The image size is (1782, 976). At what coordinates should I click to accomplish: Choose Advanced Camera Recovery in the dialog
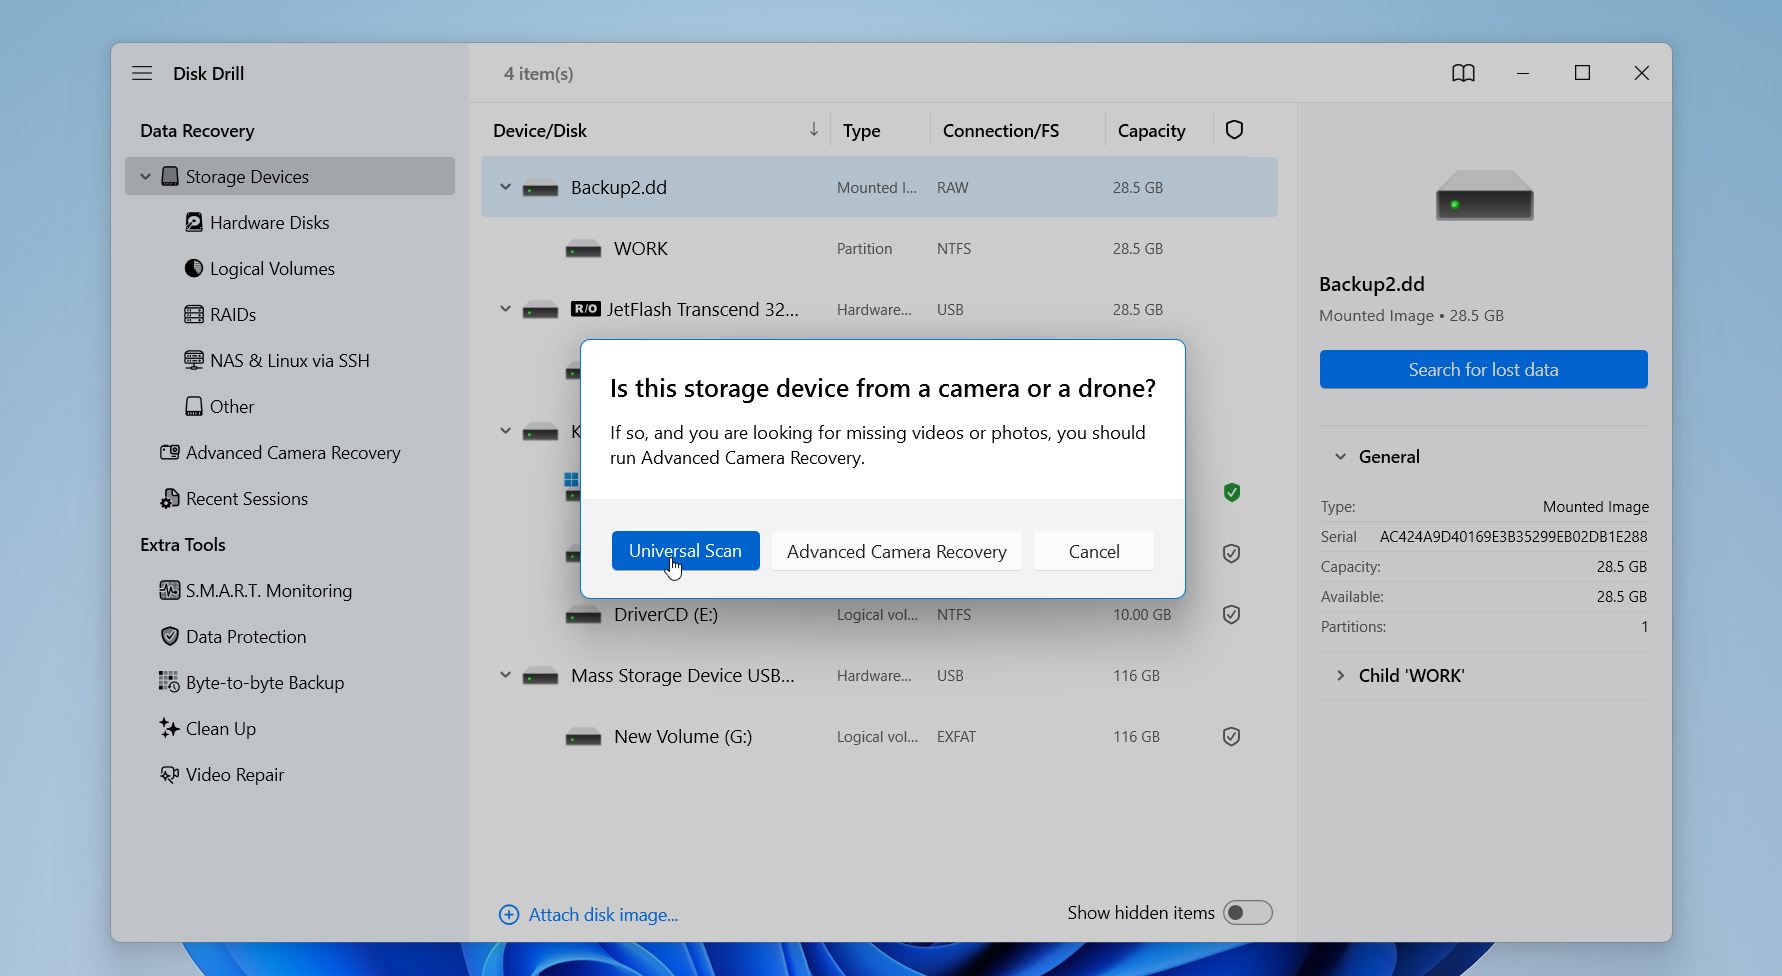(896, 551)
